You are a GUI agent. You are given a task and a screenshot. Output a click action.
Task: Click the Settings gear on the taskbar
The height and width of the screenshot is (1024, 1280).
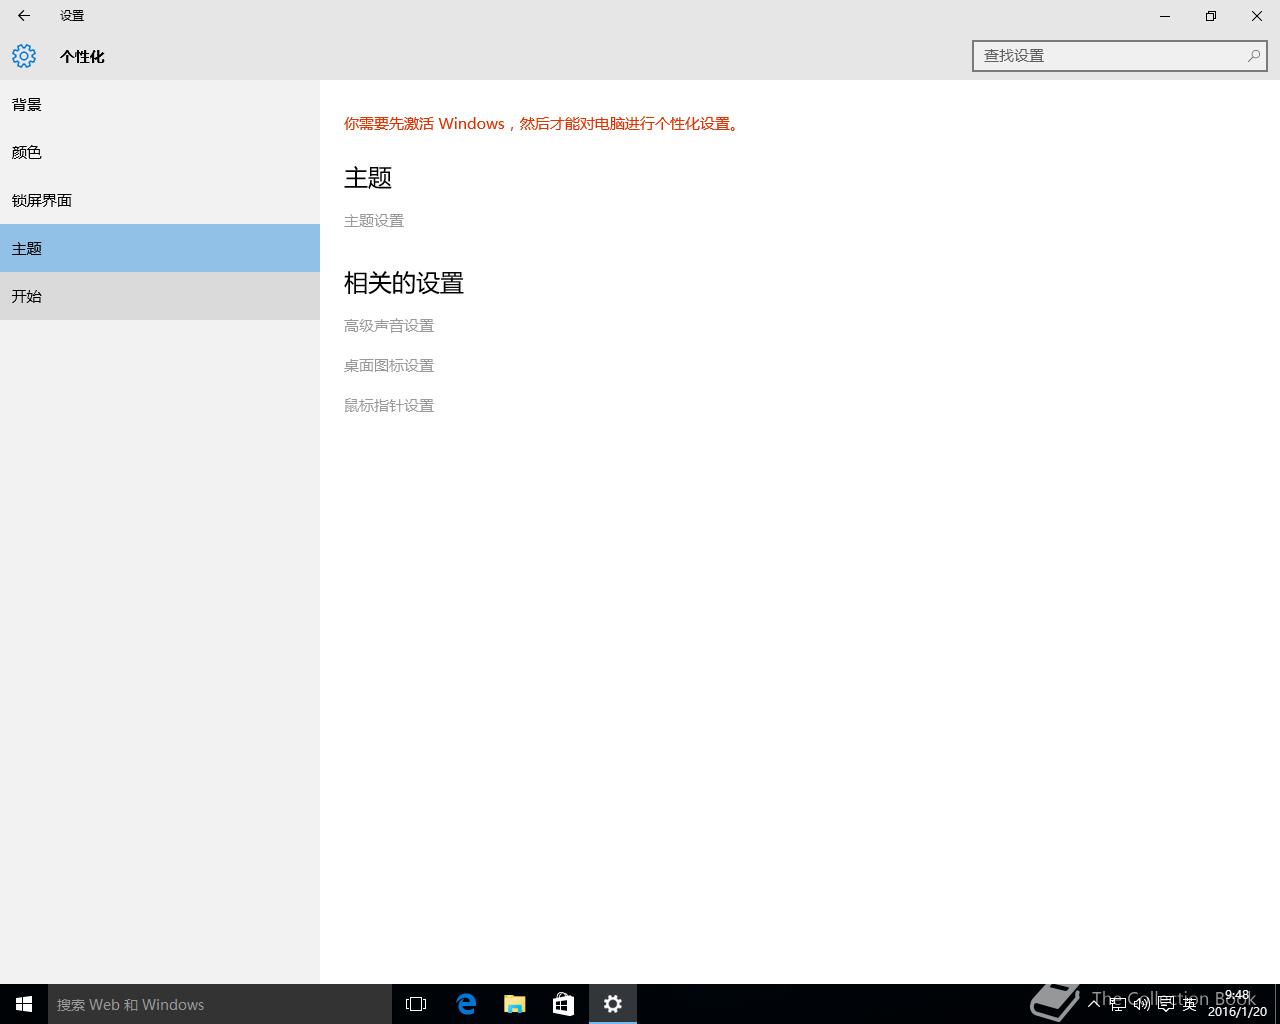pyautogui.click(x=613, y=1004)
